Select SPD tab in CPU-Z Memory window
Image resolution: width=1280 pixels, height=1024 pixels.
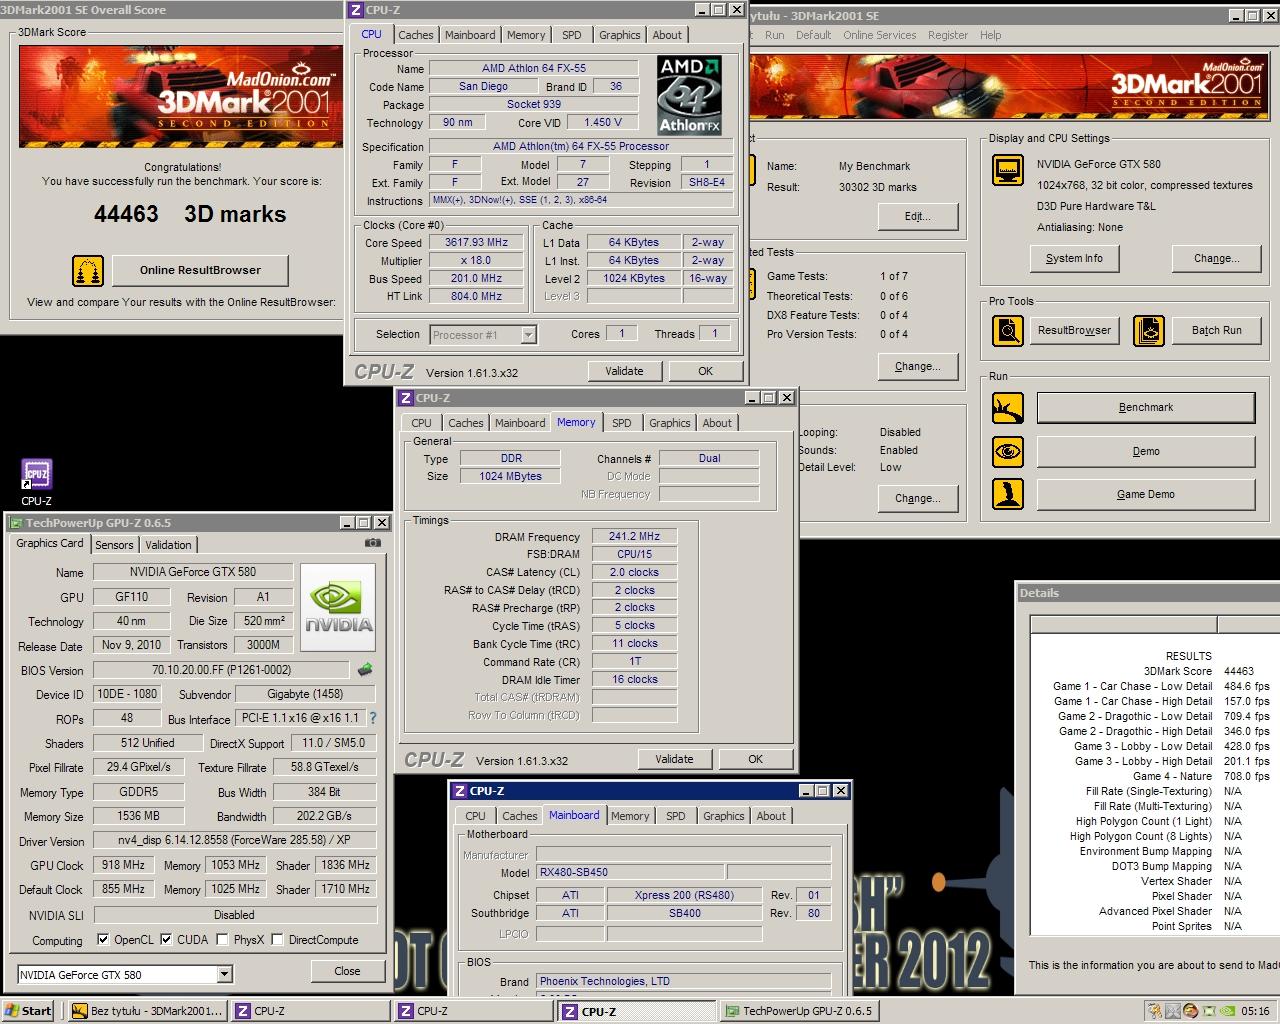click(622, 423)
